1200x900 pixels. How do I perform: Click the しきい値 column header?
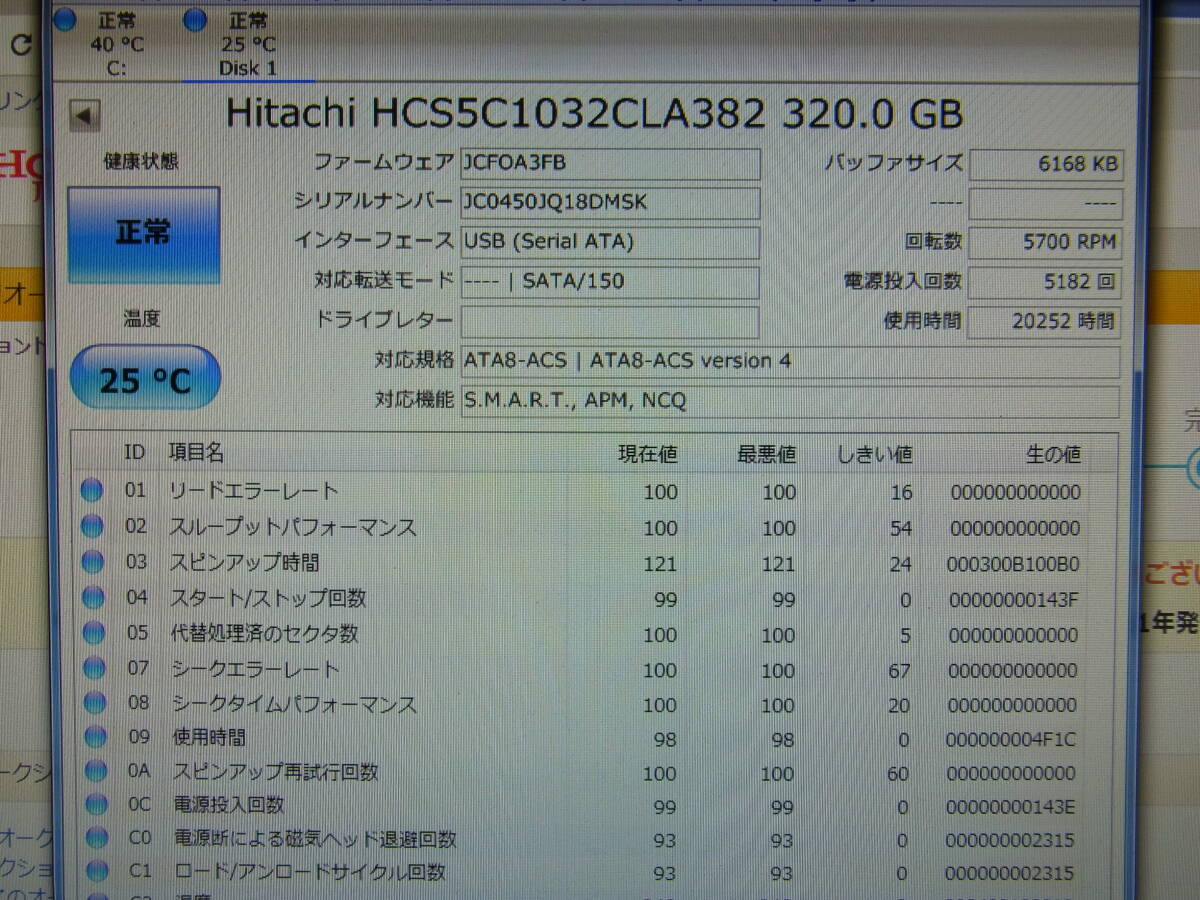click(x=875, y=454)
